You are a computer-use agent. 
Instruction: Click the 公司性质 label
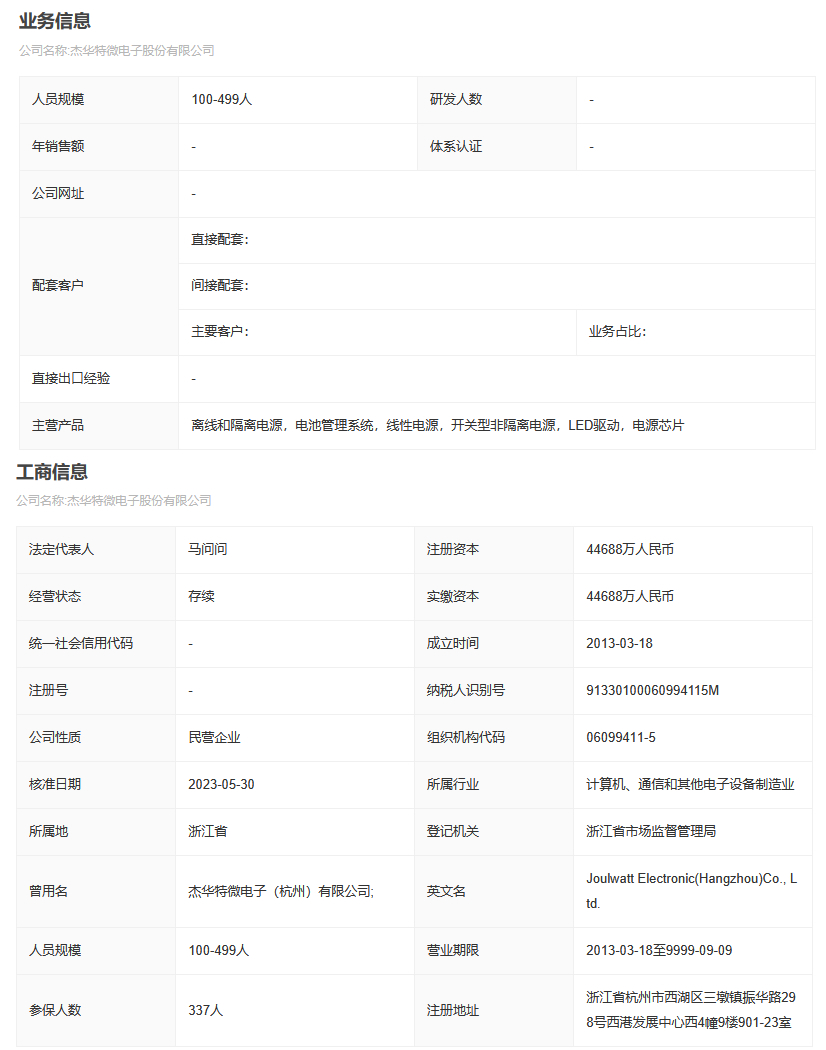click(55, 737)
